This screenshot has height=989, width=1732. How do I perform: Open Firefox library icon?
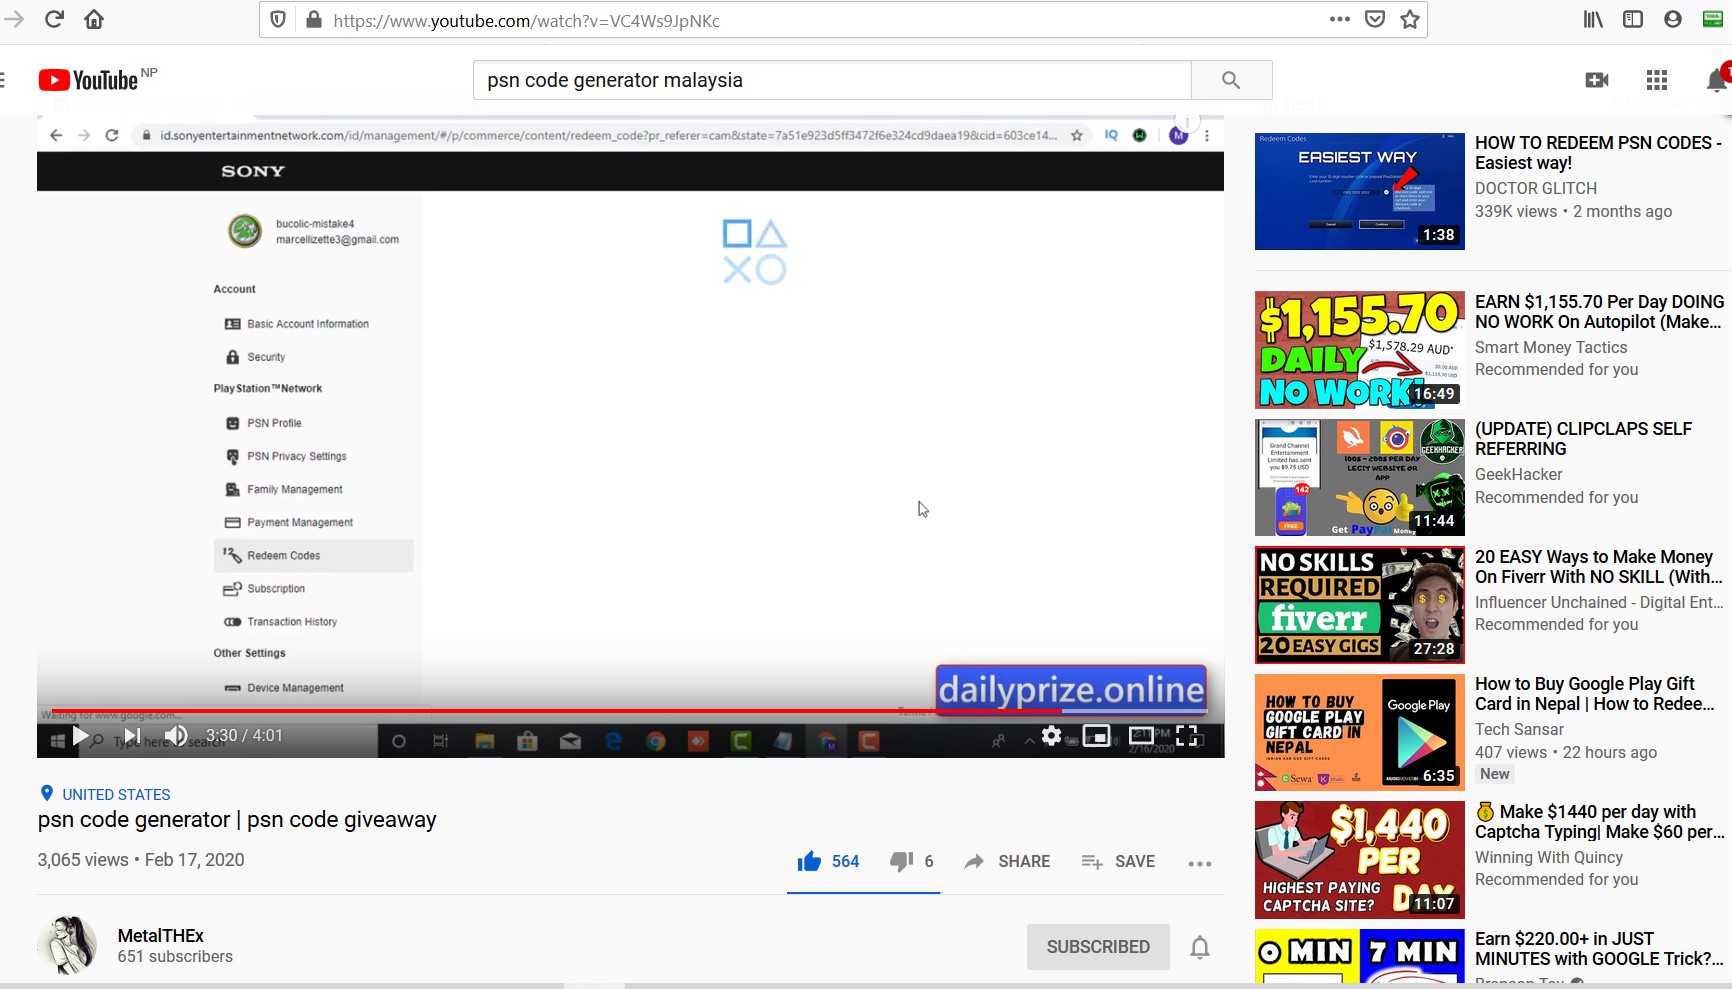(x=1593, y=19)
